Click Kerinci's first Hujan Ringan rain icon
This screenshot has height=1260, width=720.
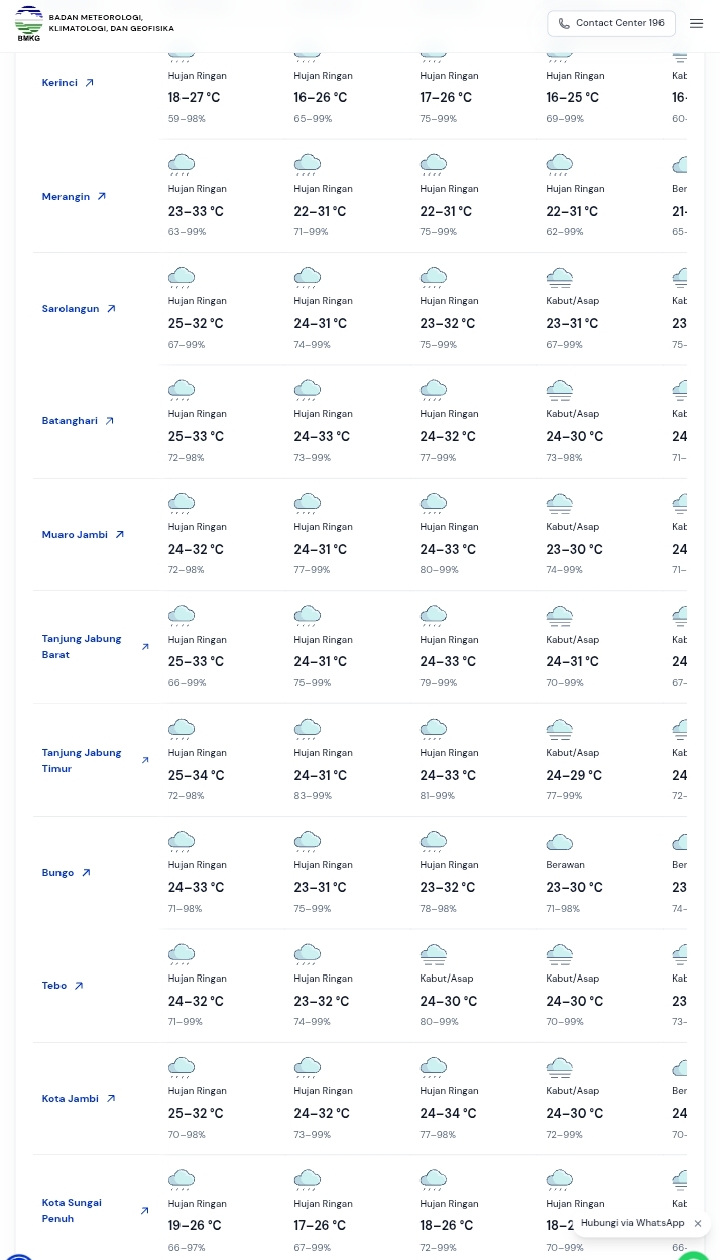[181, 52]
